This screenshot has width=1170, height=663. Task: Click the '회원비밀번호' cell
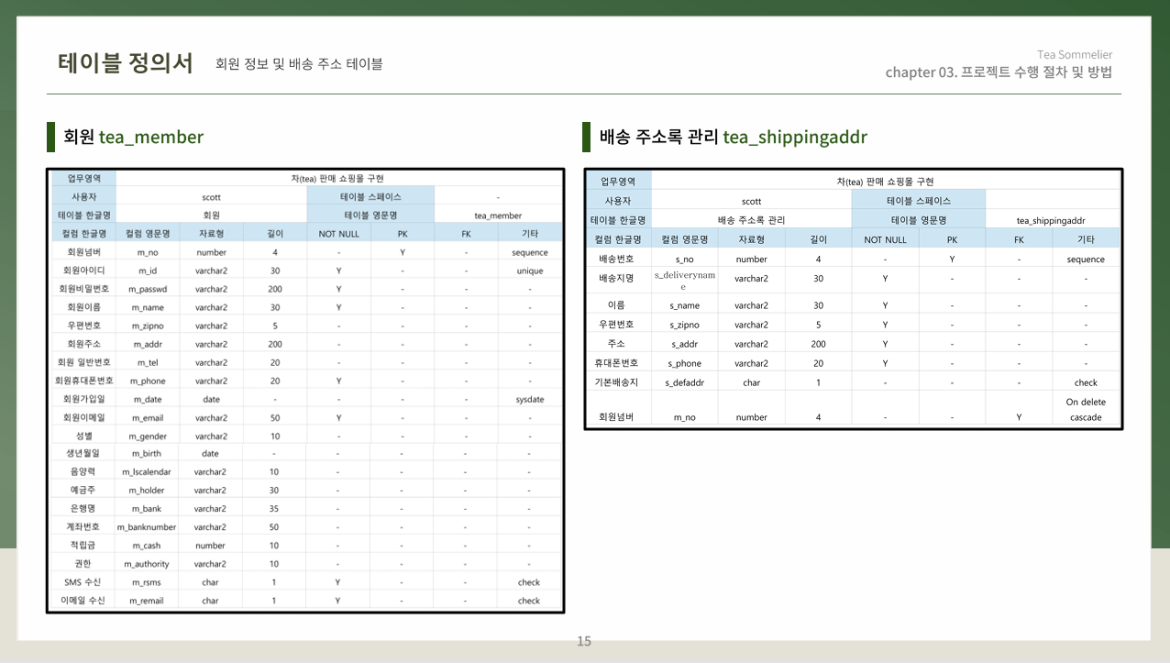click(84, 289)
